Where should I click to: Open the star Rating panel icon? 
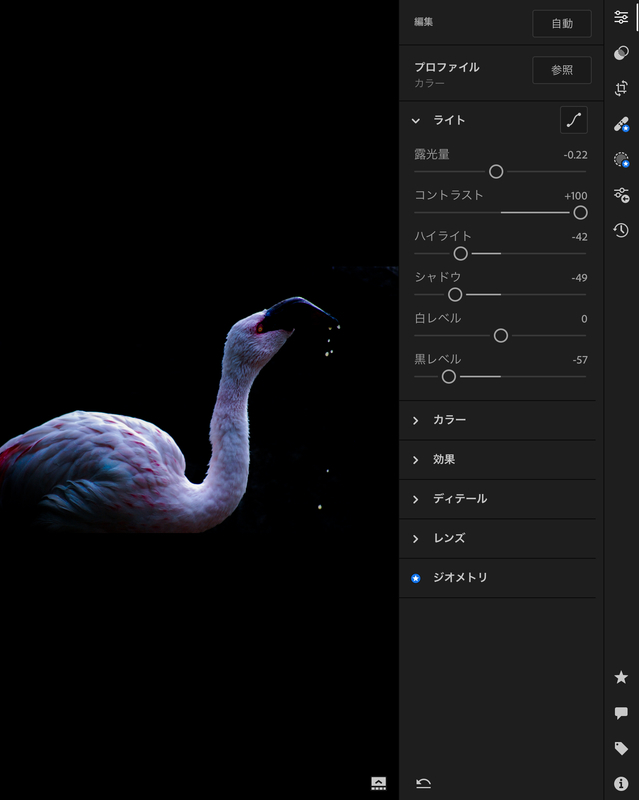click(621, 677)
